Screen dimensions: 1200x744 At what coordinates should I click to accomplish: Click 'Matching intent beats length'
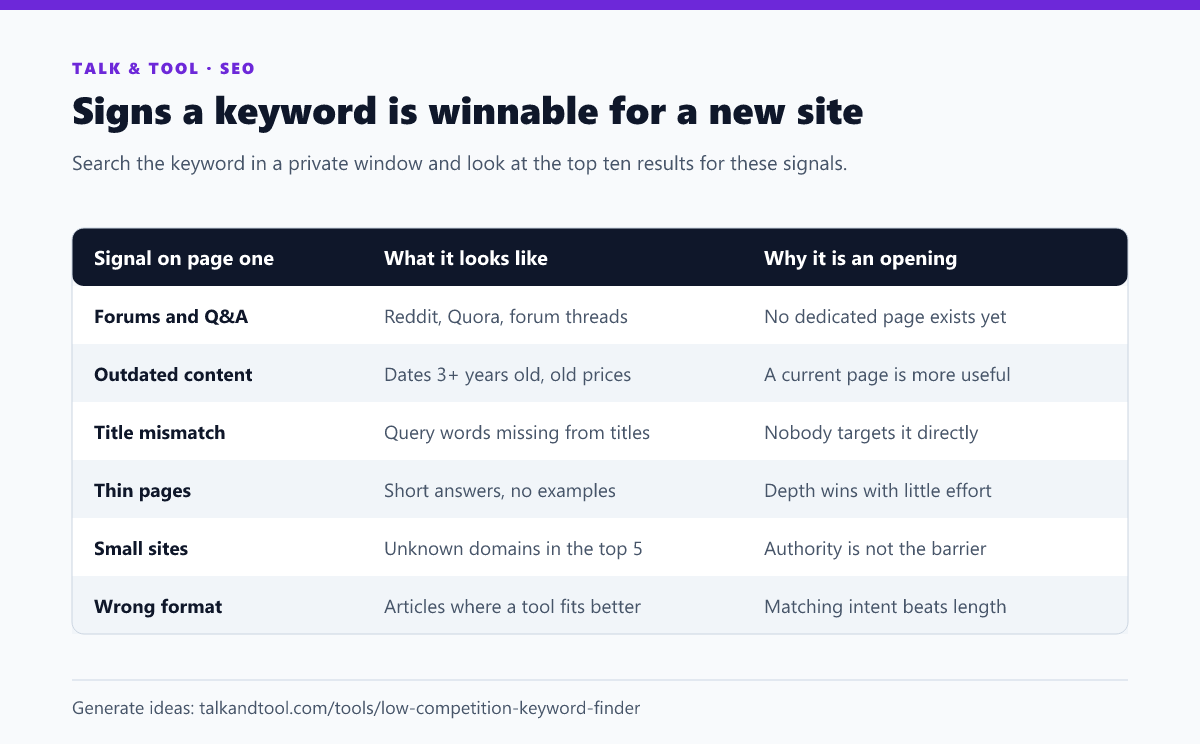(x=885, y=606)
